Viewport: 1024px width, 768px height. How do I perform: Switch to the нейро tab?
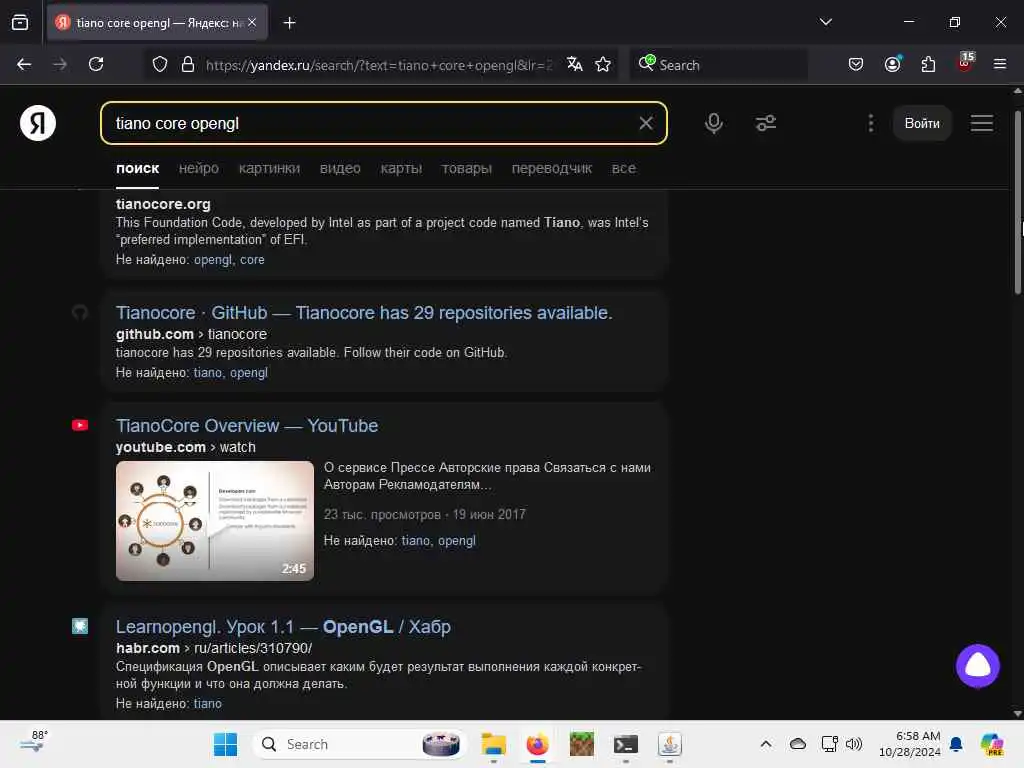pos(199,168)
